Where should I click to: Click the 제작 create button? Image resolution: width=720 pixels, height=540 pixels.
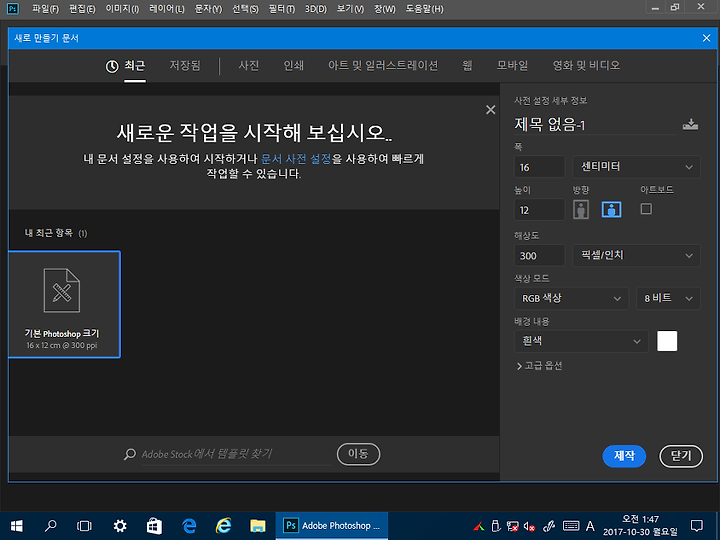click(x=624, y=456)
